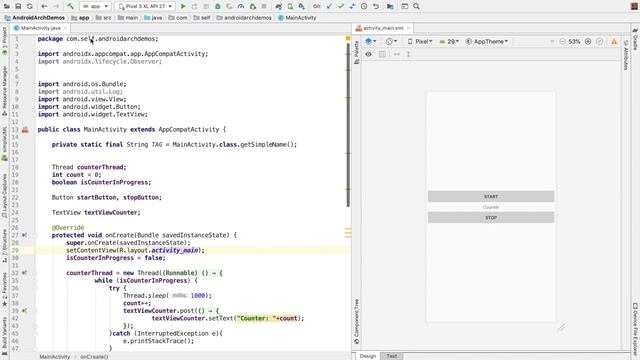640x360 pixels.
Task: Click the run gutter icon at line 13
Action: 25,130
